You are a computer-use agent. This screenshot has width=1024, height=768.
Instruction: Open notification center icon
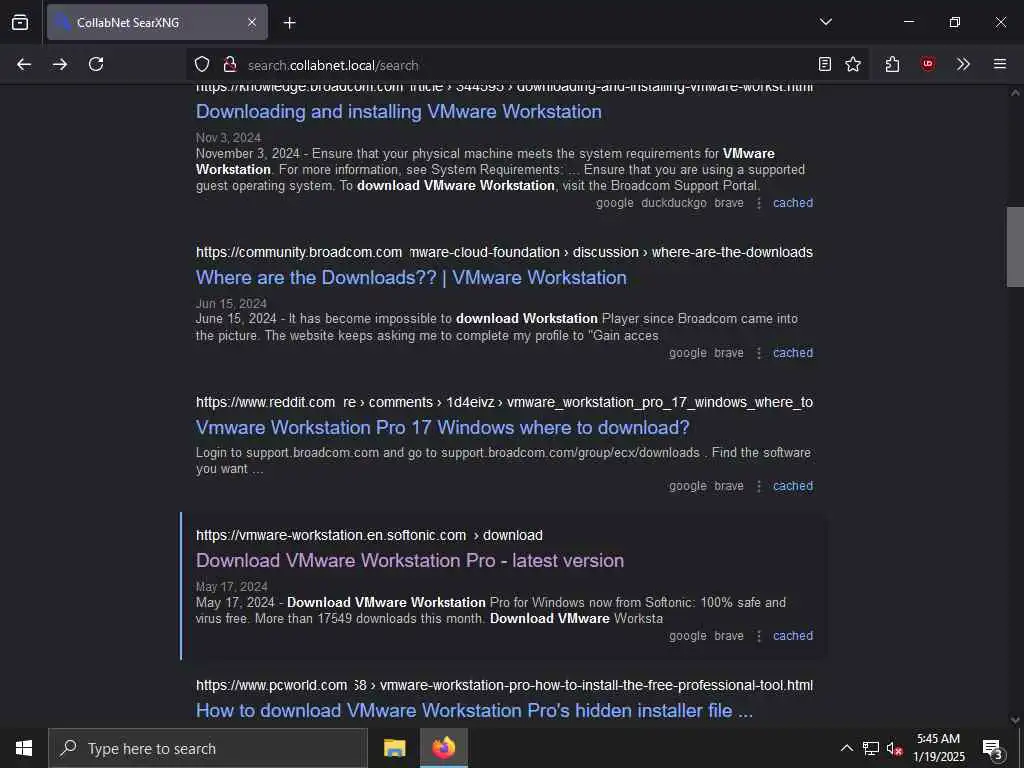[x=993, y=748]
